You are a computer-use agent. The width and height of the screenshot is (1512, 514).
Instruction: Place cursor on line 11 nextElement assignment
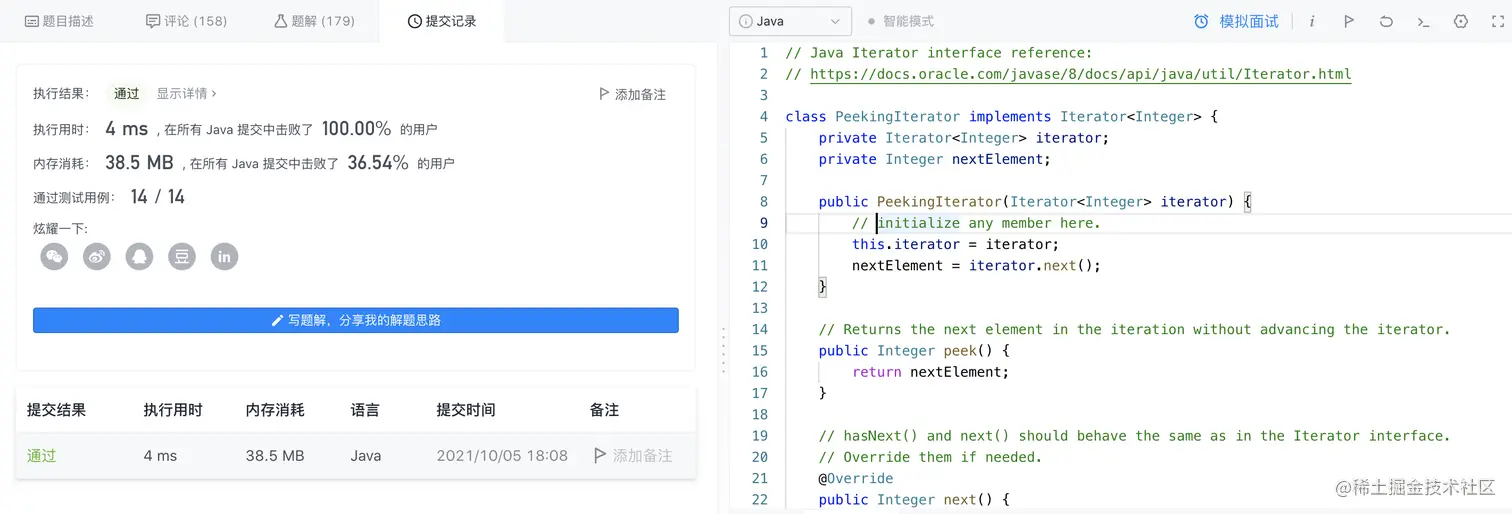[x=976, y=265]
